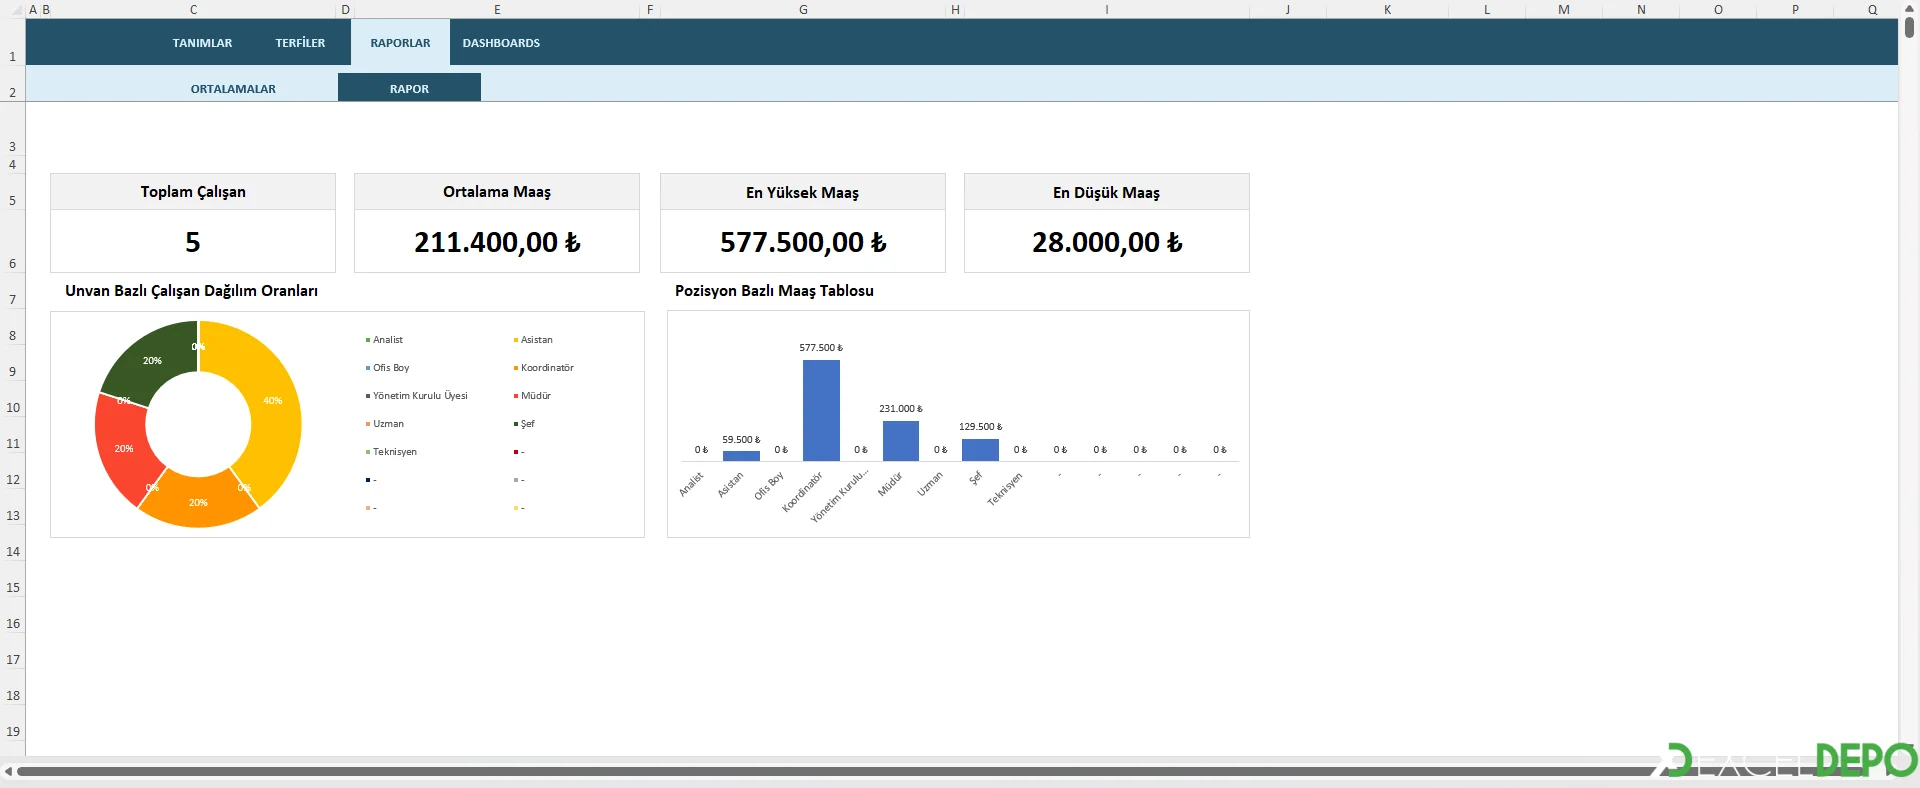
Task: Select the RAPORLAR tab
Action: coord(400,43)
